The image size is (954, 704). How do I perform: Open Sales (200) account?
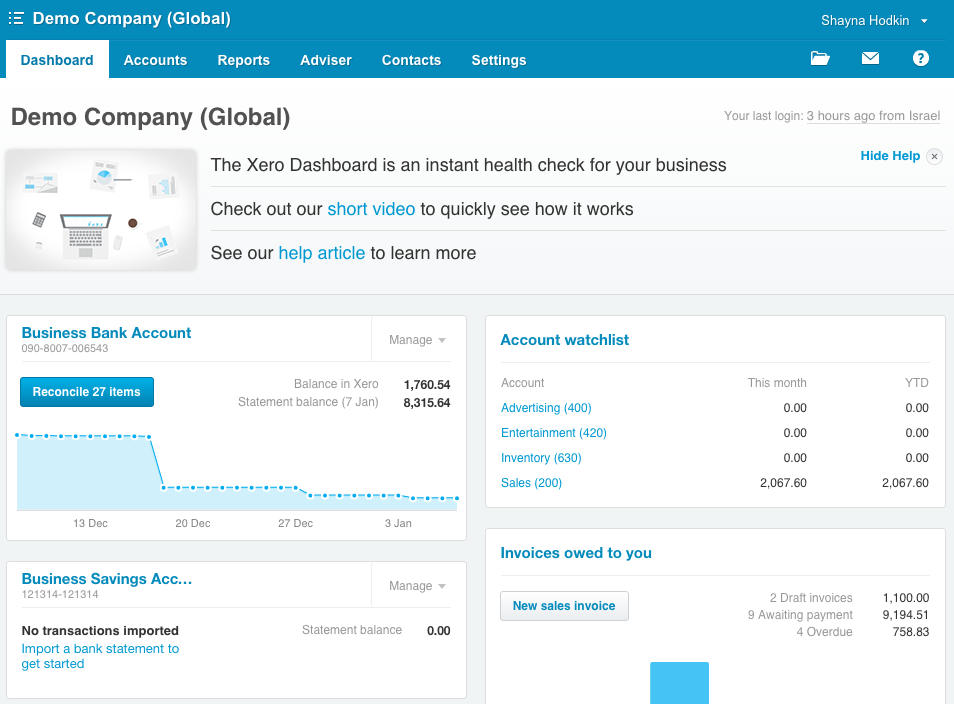(531, 483)
